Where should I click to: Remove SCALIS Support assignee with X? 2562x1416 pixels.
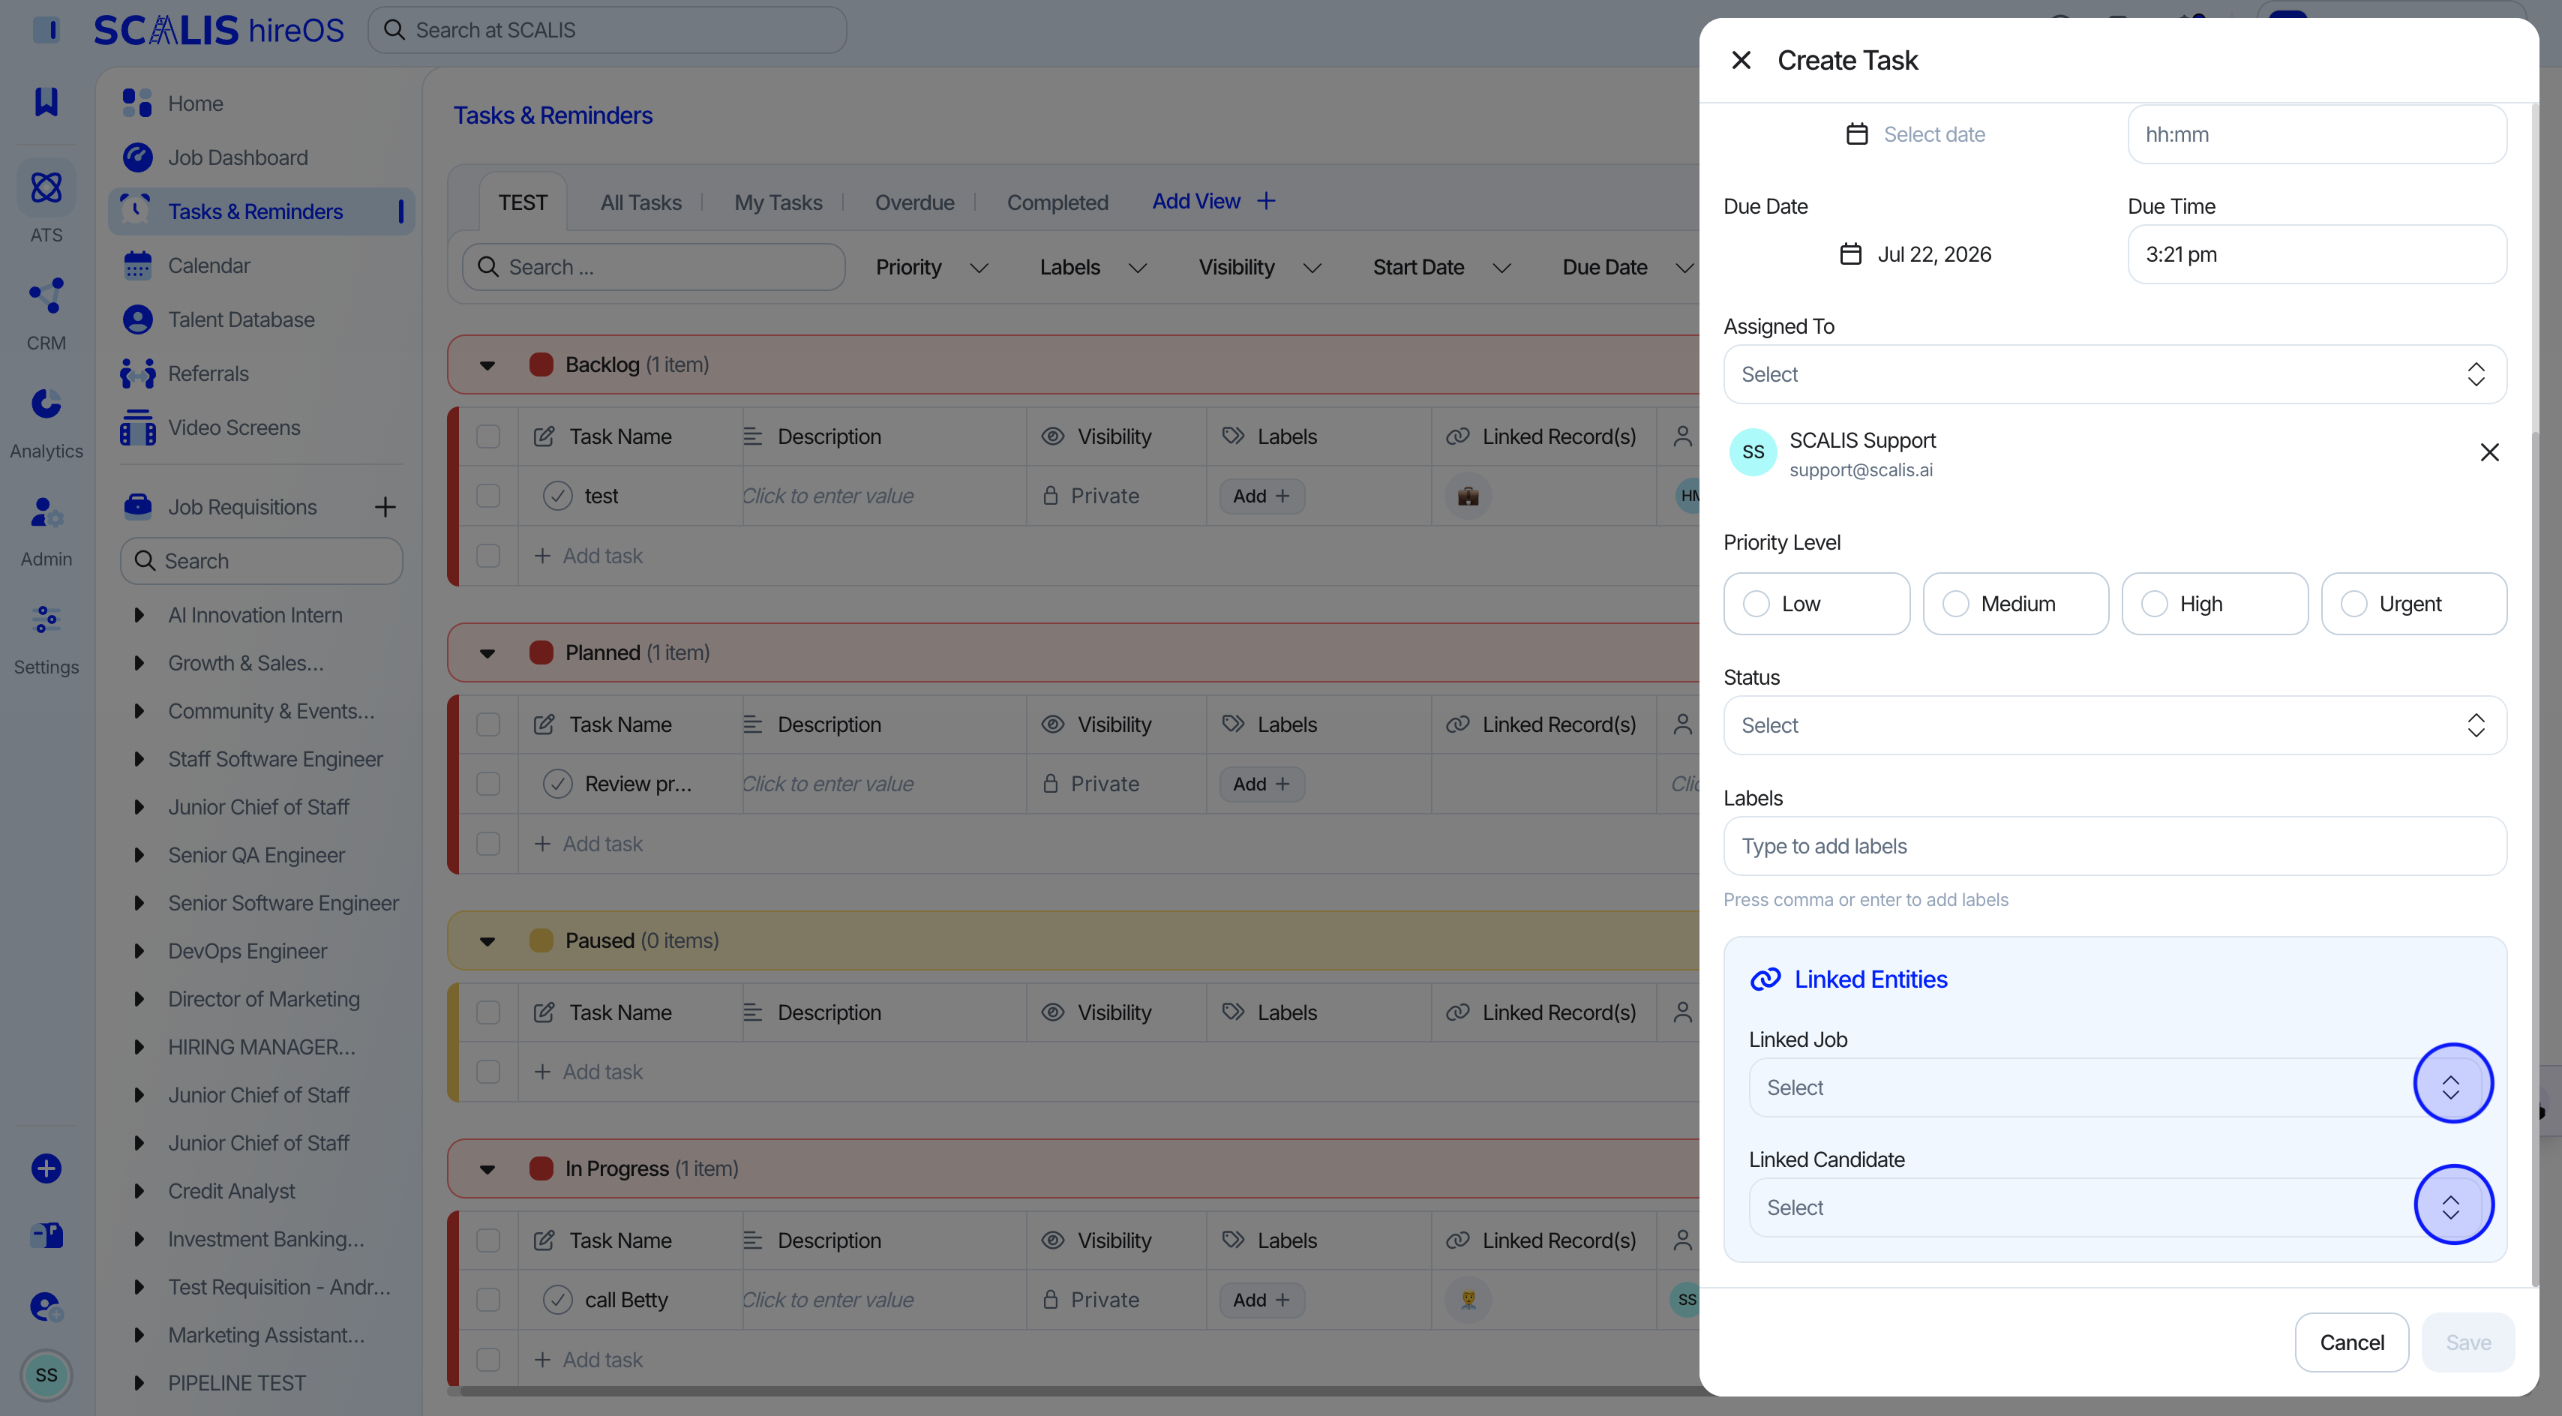pos(2489,452)
